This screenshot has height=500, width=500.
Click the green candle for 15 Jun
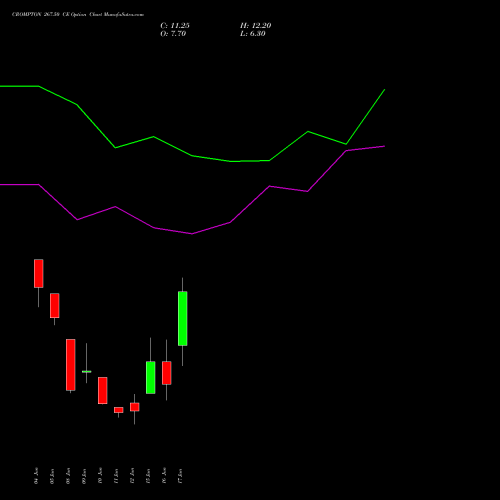(x=151, y=377)
